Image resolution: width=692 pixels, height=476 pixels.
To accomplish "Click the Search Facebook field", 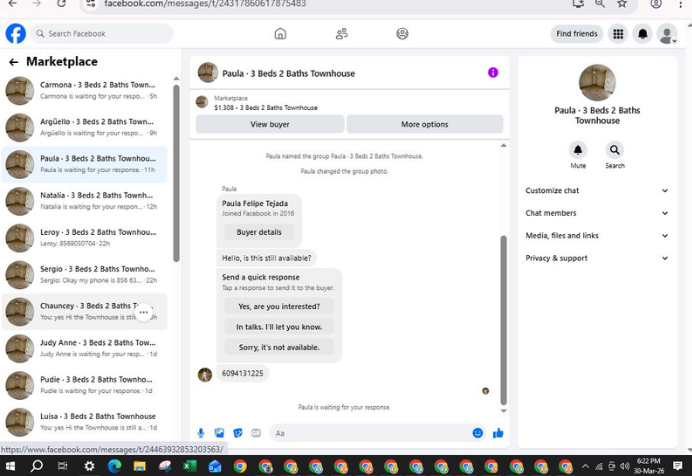I will pos(102,34).
